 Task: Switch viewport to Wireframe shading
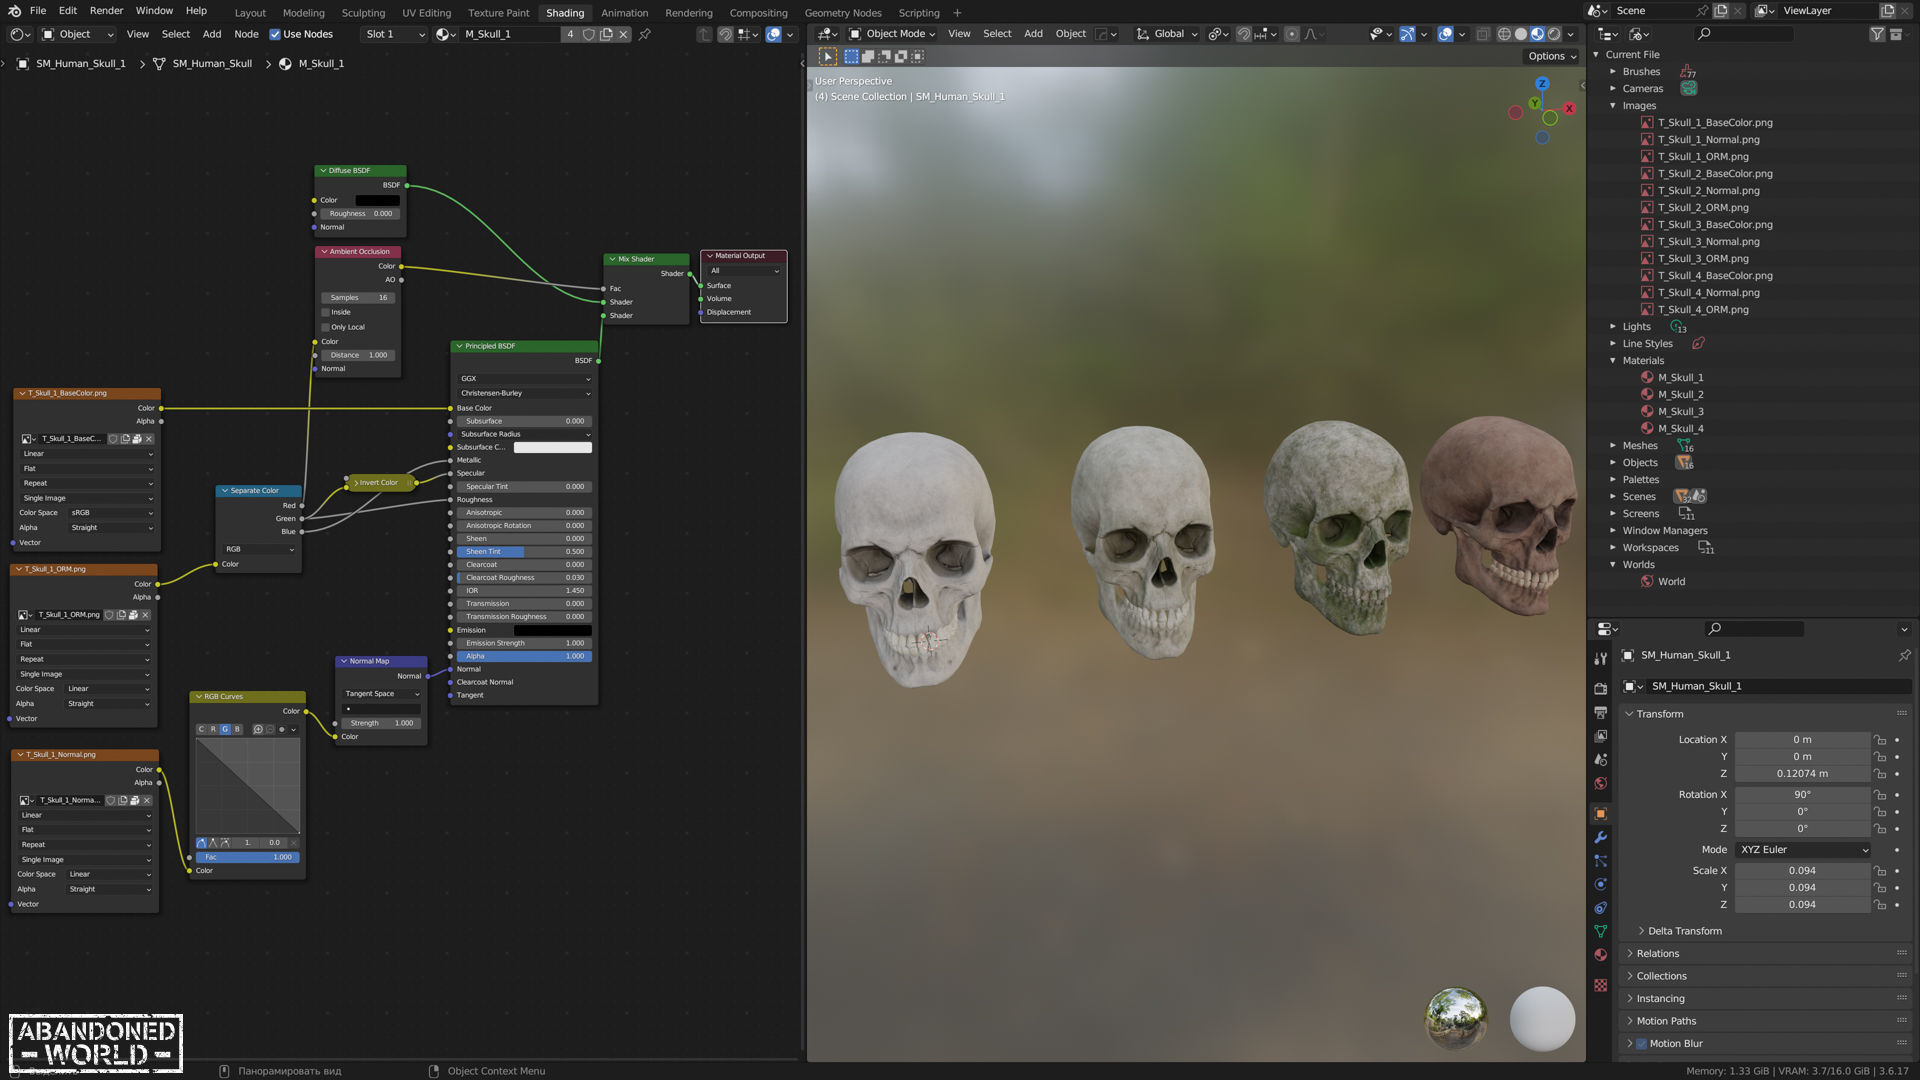click(1504, 34)
